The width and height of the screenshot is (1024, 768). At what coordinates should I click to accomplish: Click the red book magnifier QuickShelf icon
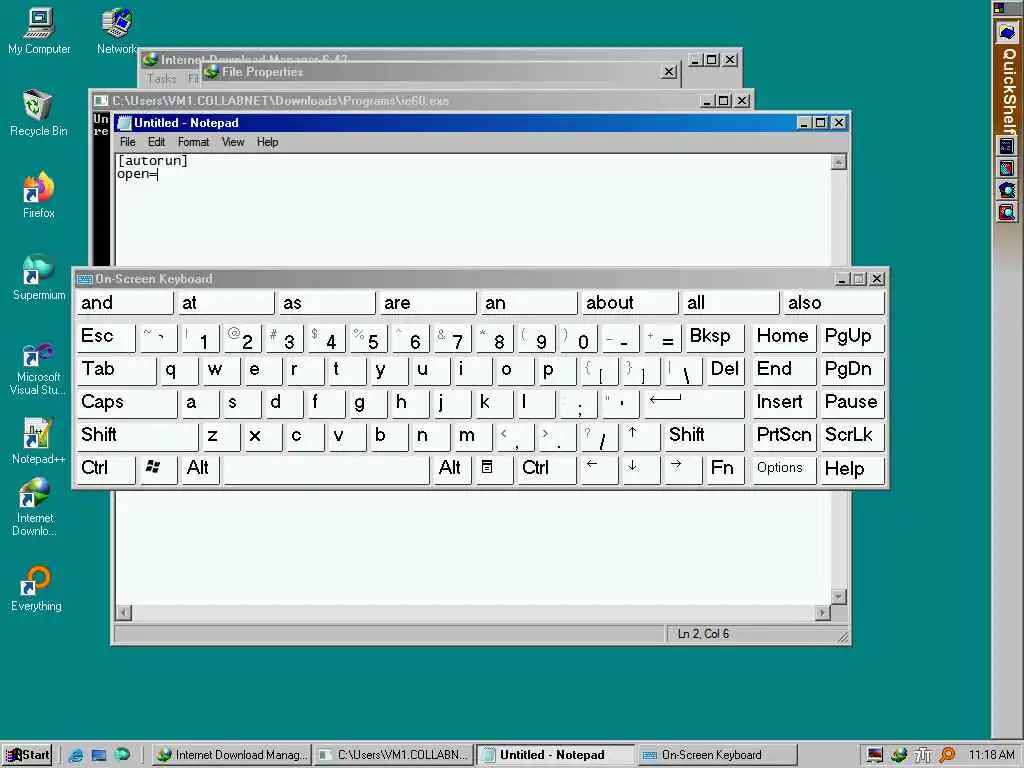(x=1006, y=212)
